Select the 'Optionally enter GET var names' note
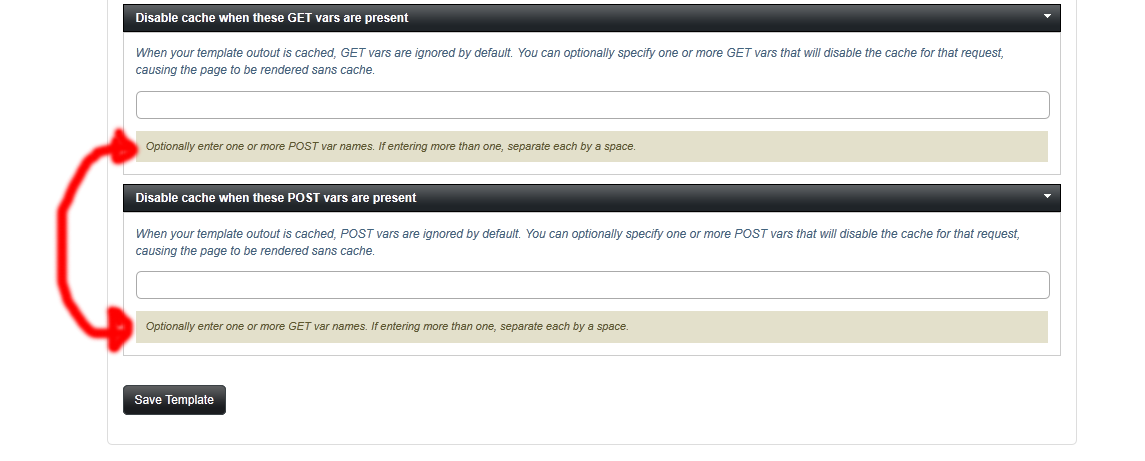 591,327
